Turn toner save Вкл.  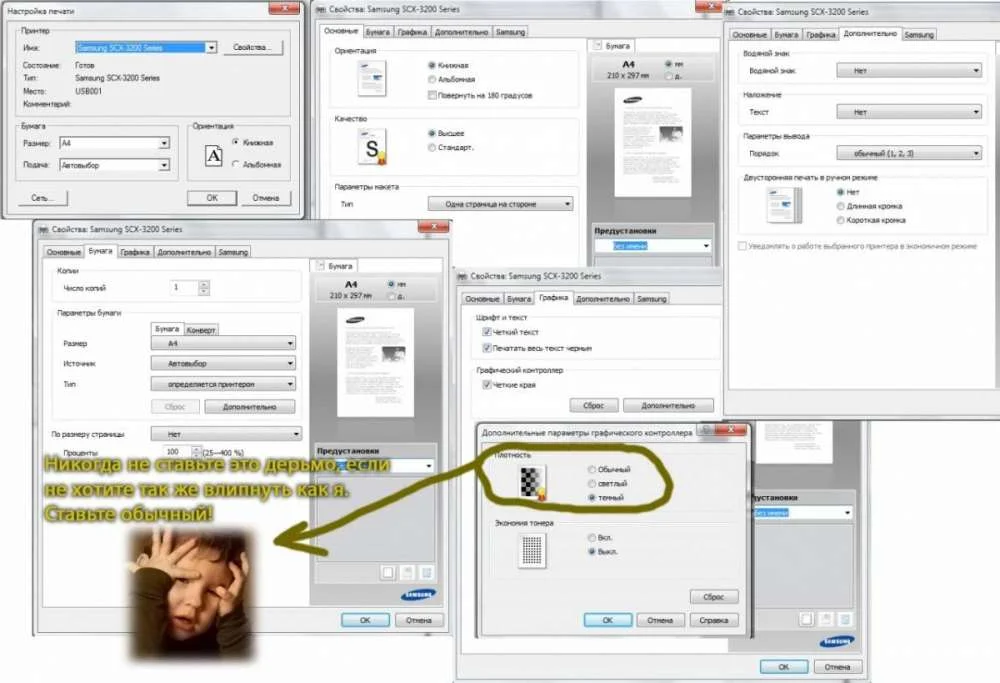pos(592,538)
